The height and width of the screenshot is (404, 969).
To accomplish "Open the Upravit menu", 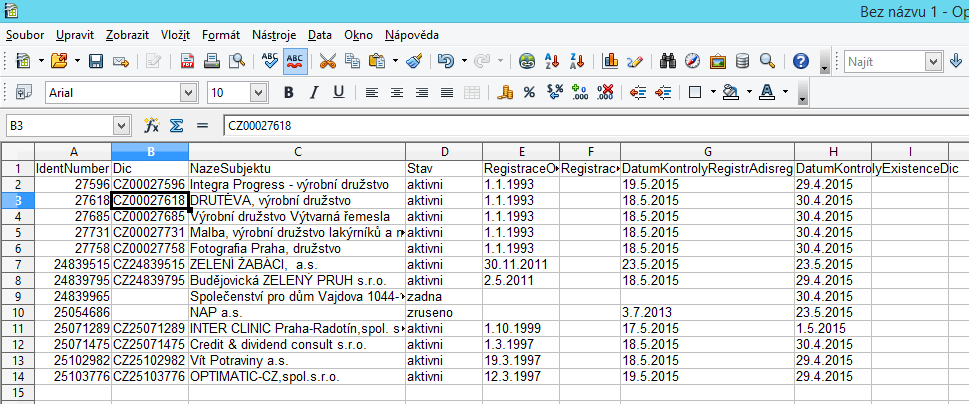I will 75,35.
